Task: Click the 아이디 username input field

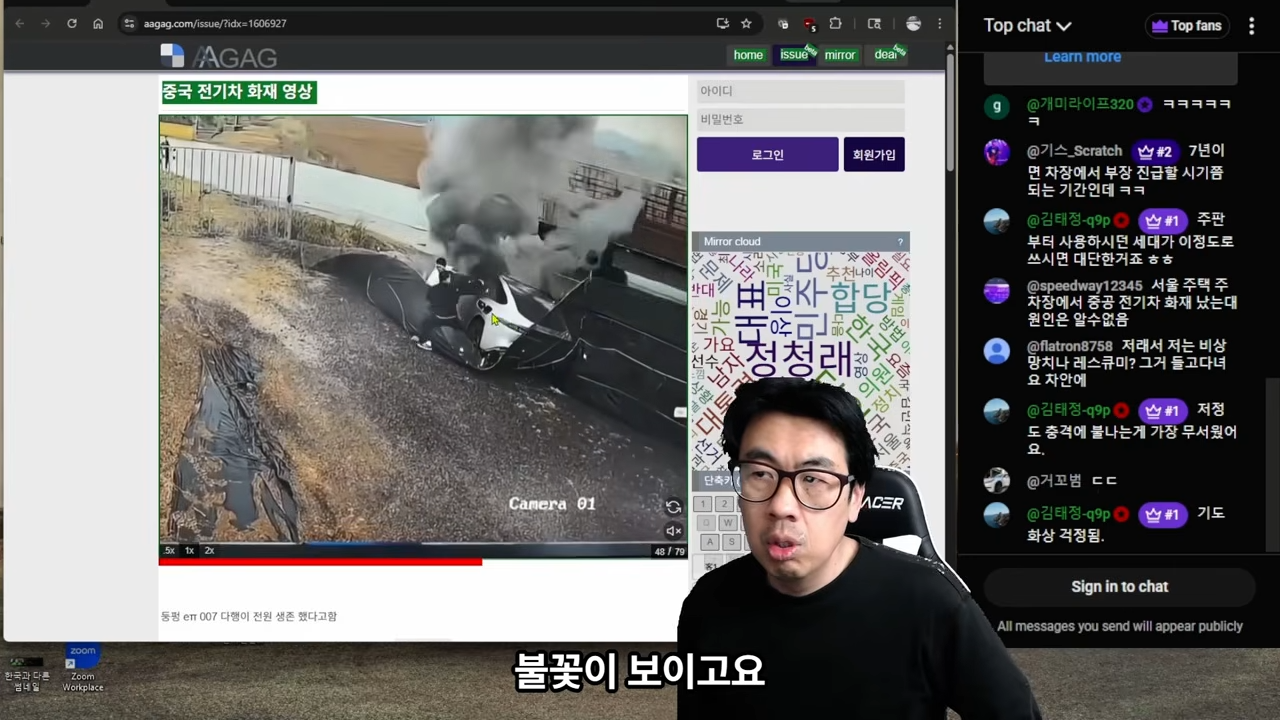Action: click(800, 91)
